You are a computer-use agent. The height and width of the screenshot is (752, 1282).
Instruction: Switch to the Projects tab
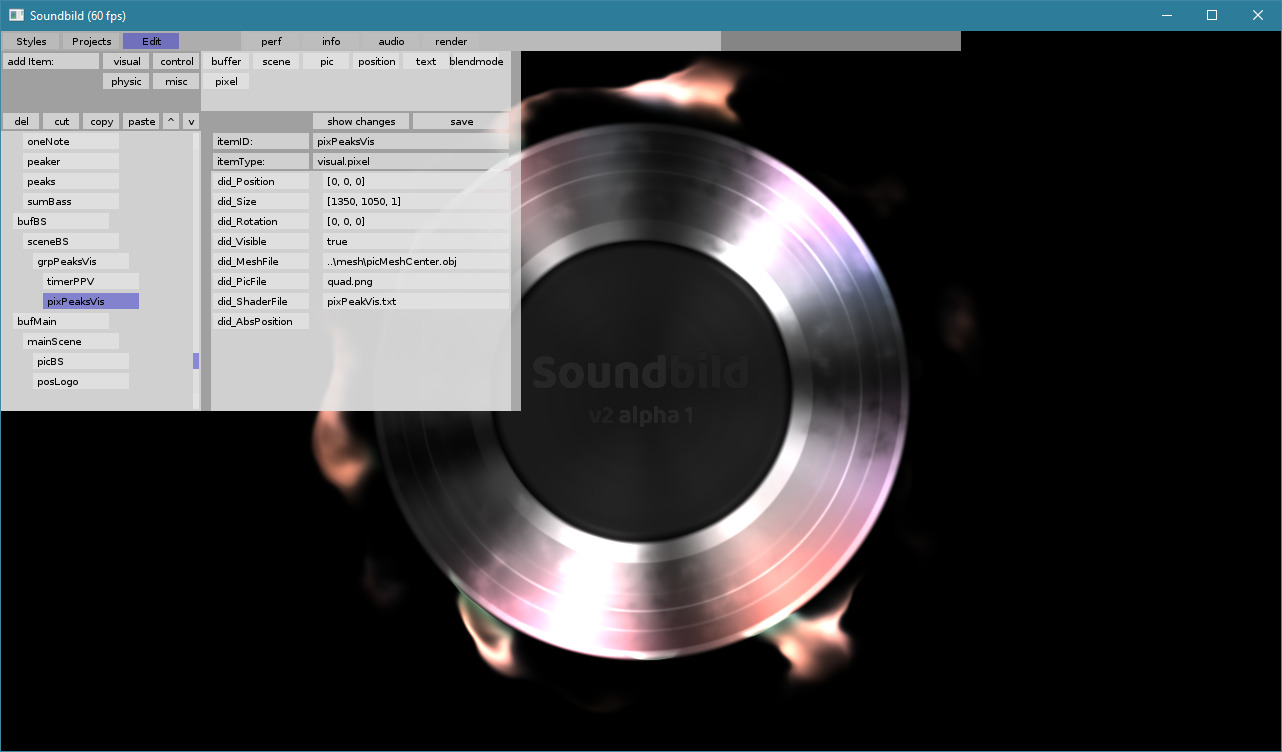coord(91,41)
